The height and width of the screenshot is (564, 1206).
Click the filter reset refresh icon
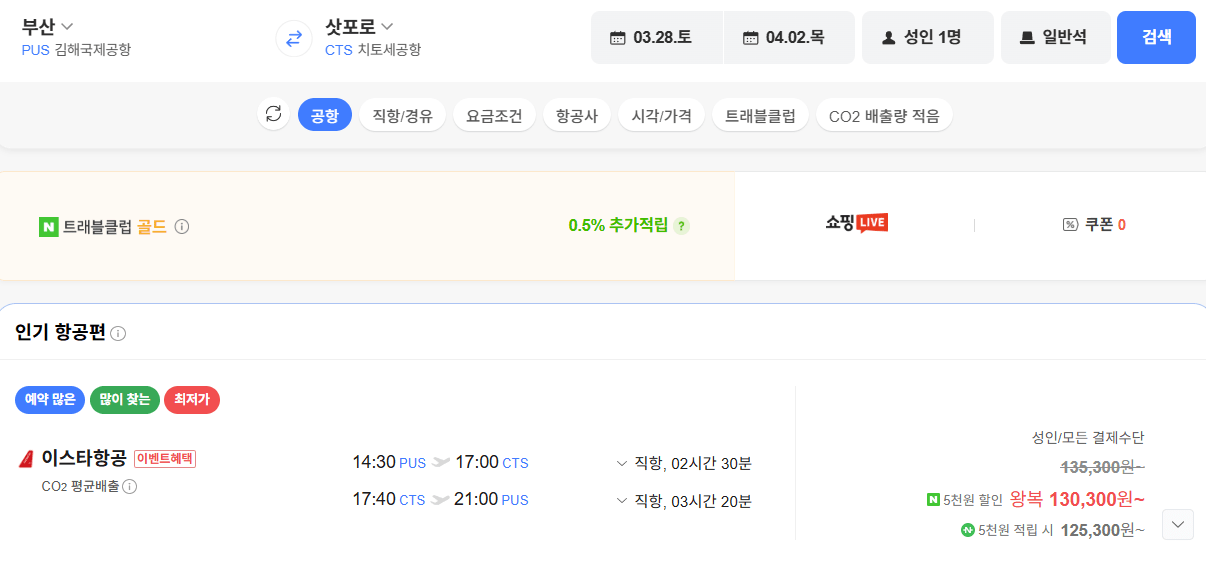tap(274, 113)
